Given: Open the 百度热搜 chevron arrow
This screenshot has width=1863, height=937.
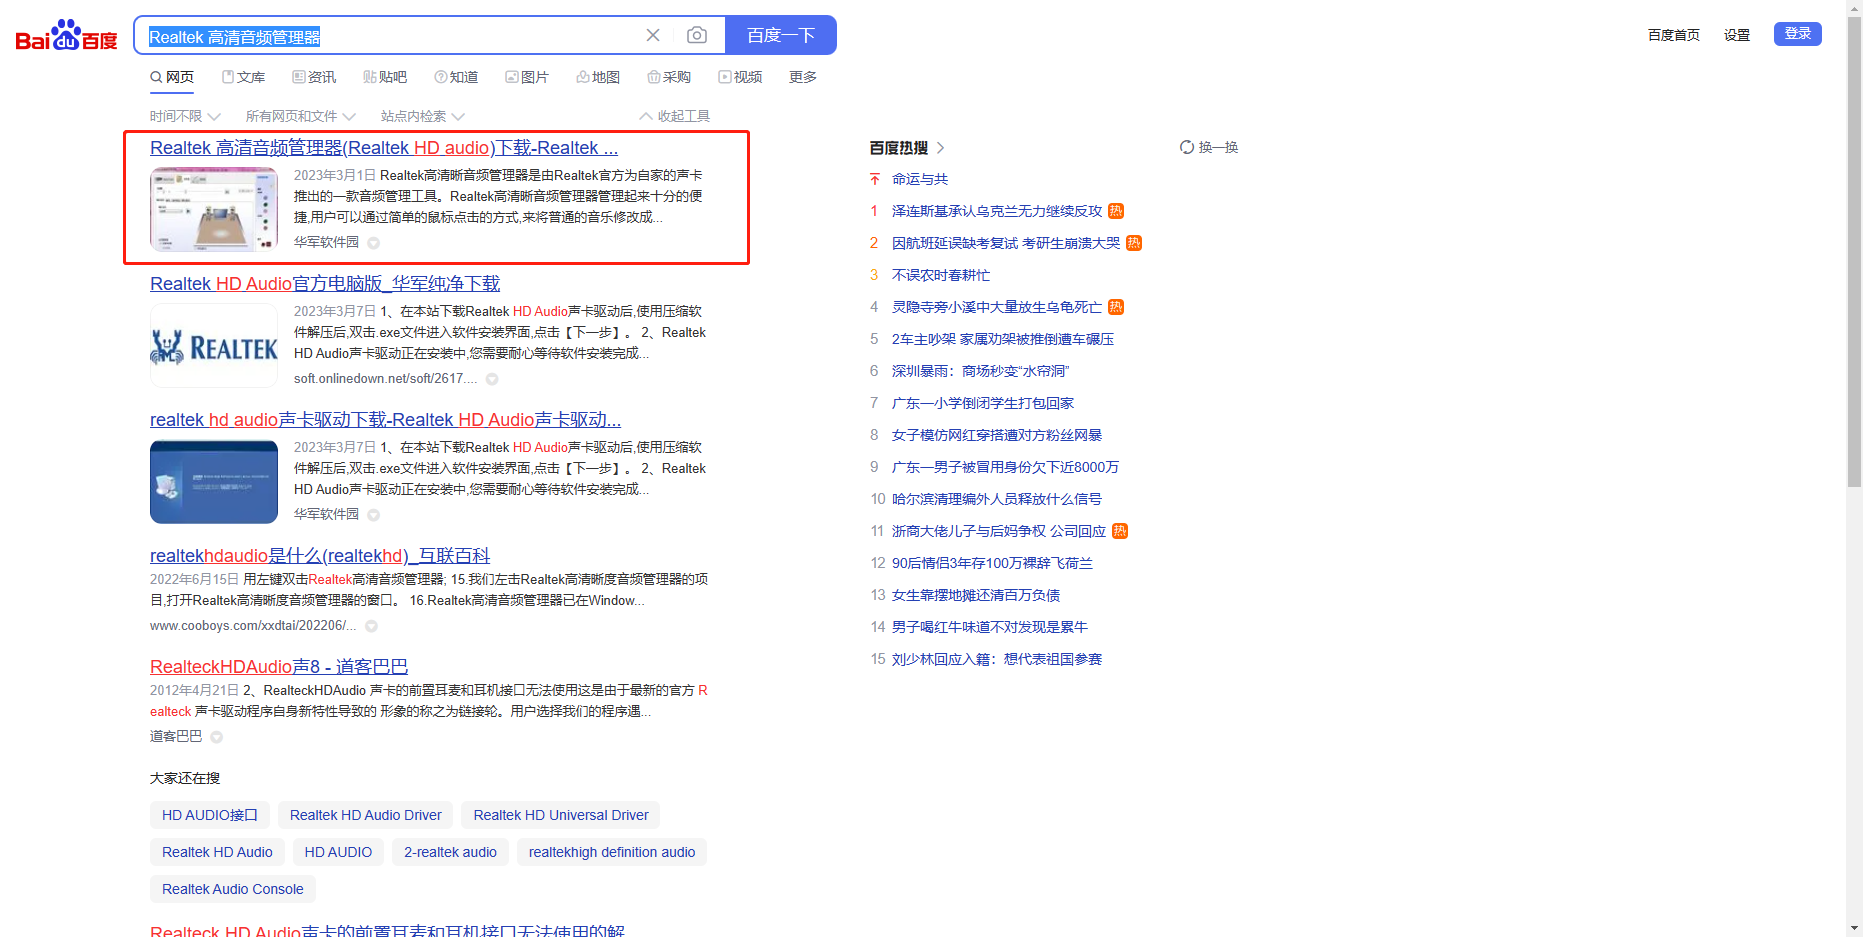Looking at the screenshot, I should [940, 148].
